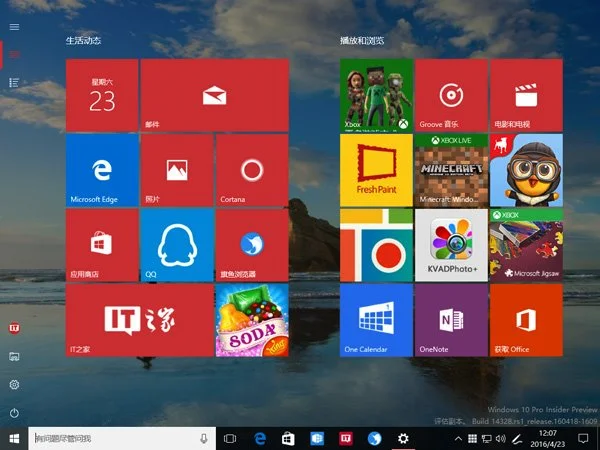Launch KVADPhoto+ tile

[x=451, y=245]
